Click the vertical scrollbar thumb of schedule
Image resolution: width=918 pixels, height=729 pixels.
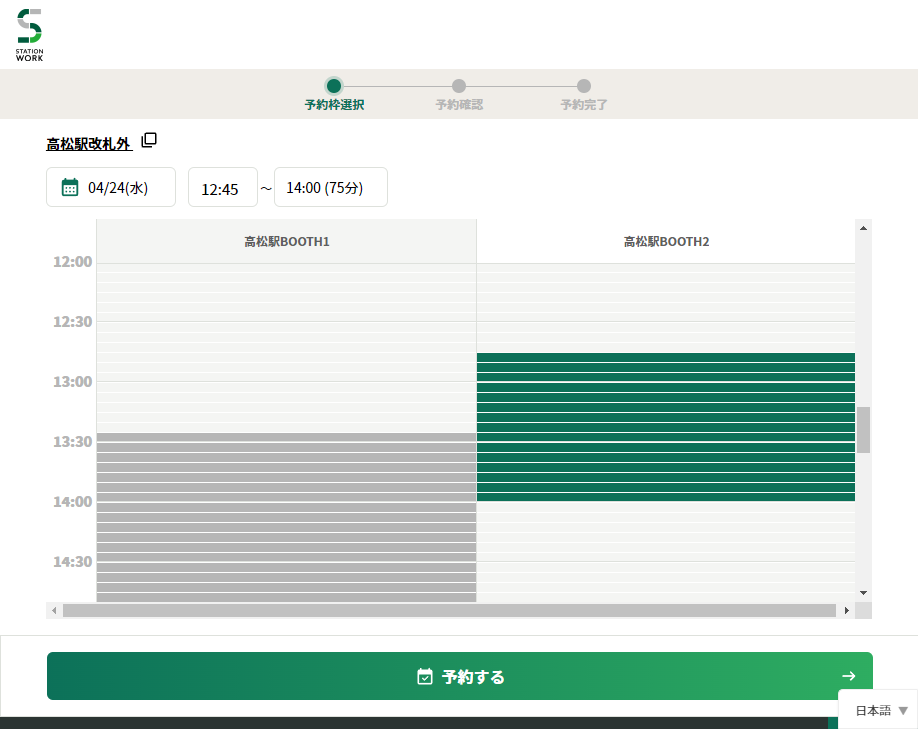[x=863, y=430]
